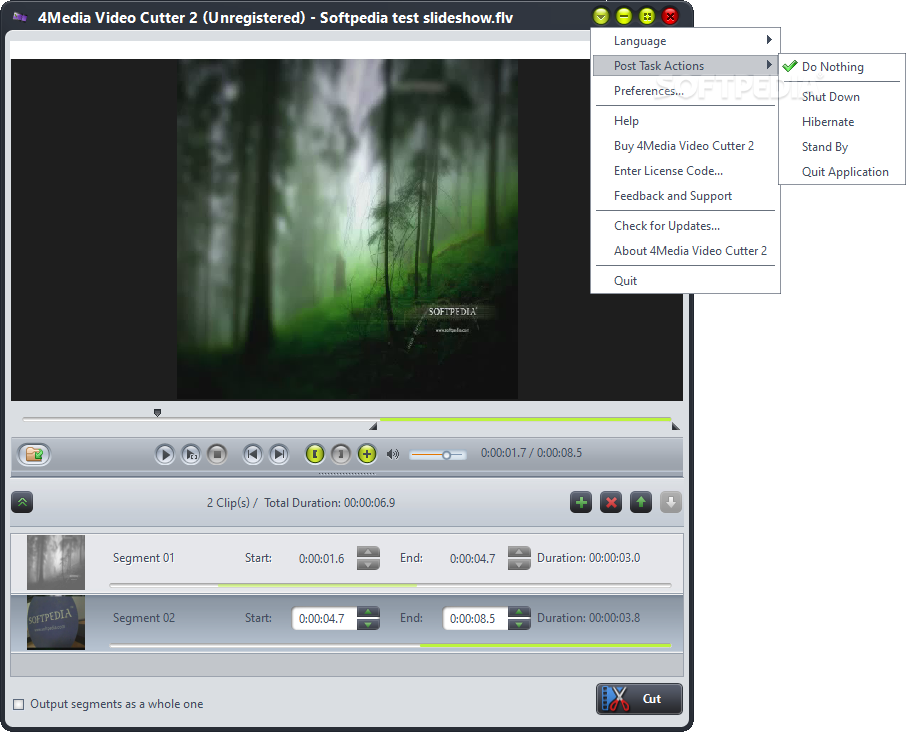Choose Buy 4Media Video Cutter 2
Viewport: 906px width, 732px height.
[686, 146]
